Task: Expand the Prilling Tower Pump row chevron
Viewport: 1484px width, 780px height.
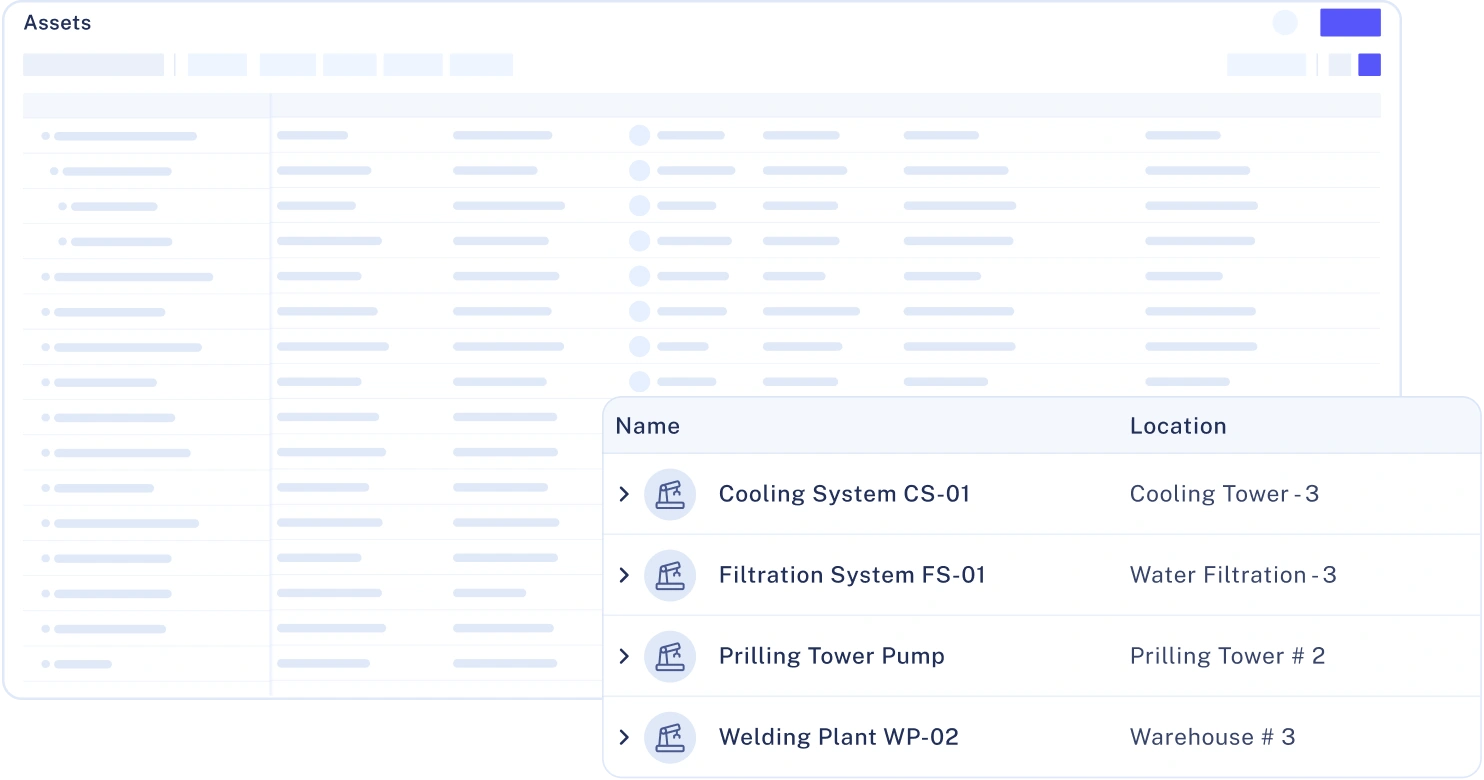Action: point(624,656)
